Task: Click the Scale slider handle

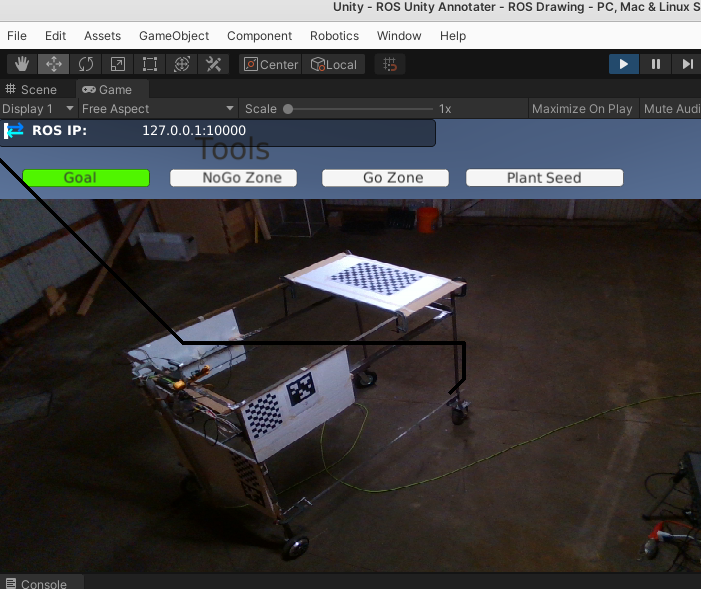Action: point(288,109)
